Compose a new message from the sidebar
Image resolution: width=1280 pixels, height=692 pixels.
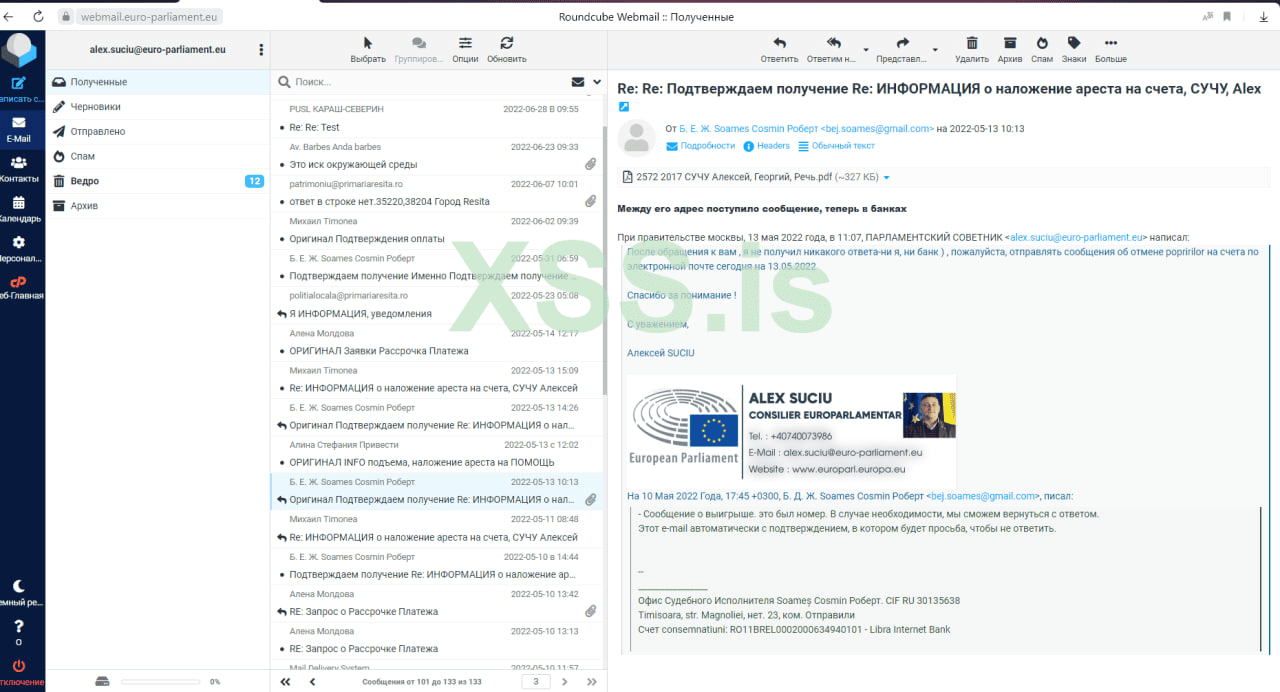tap(19, 89)
